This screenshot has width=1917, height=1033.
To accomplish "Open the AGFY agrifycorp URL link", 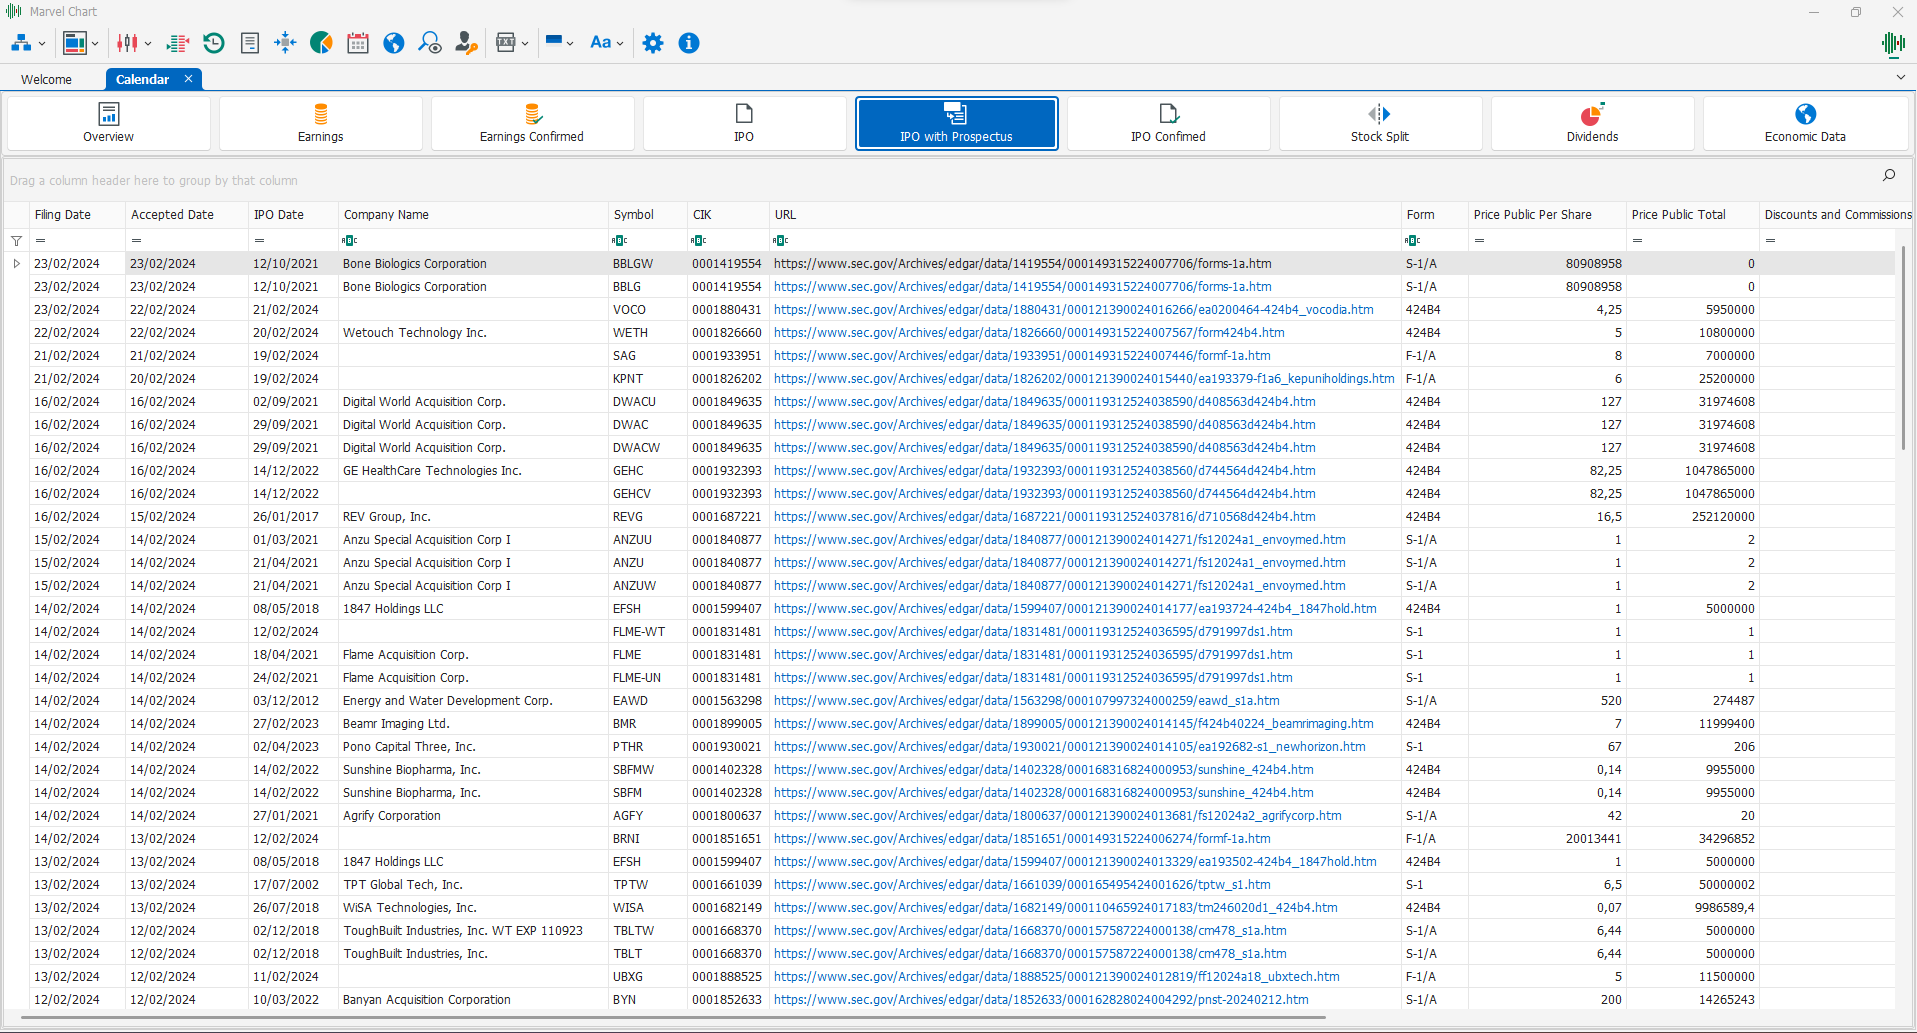I will click(x=1057, y=816).
